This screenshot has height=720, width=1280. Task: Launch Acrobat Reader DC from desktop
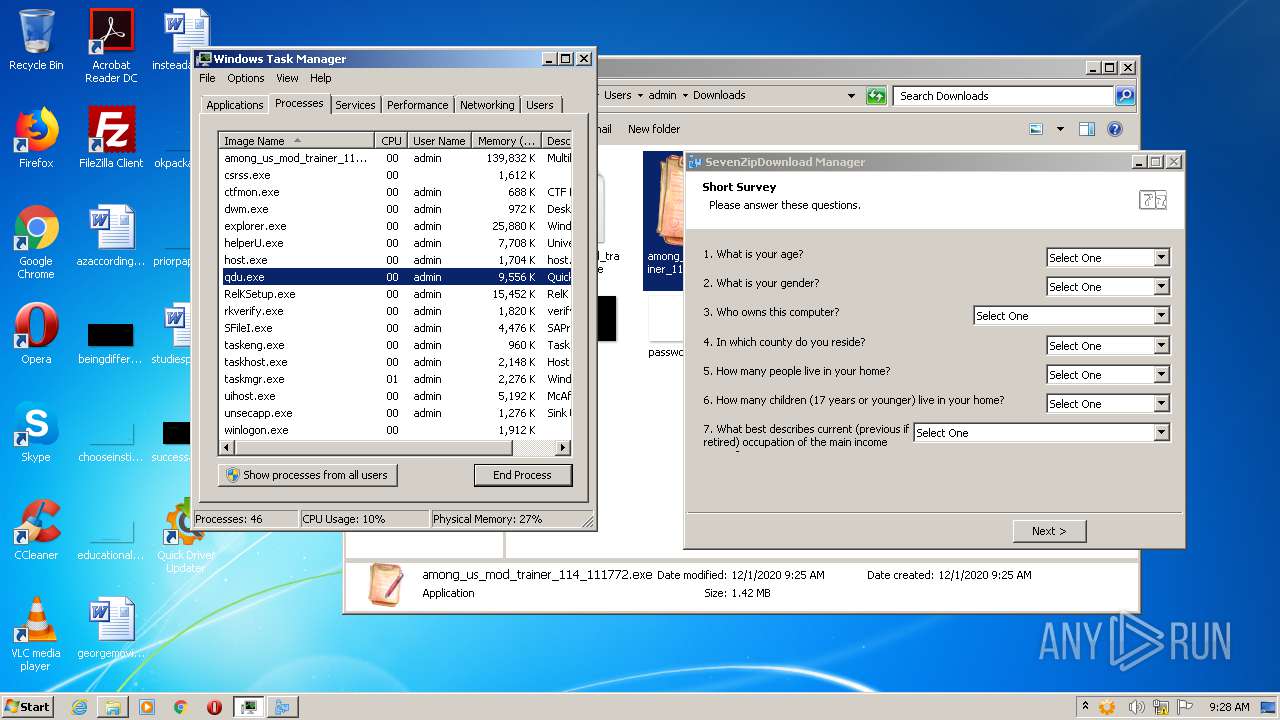[111, 46]
